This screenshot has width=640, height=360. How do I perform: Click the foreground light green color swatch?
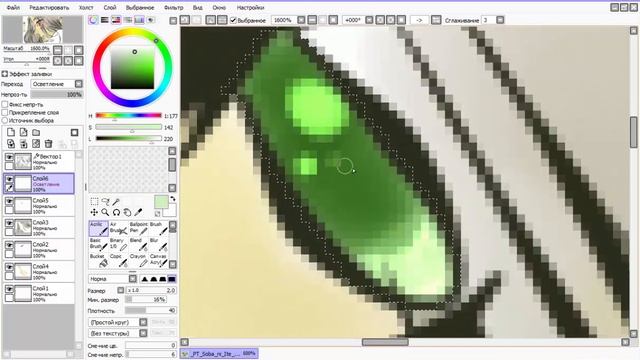(161, 202)
